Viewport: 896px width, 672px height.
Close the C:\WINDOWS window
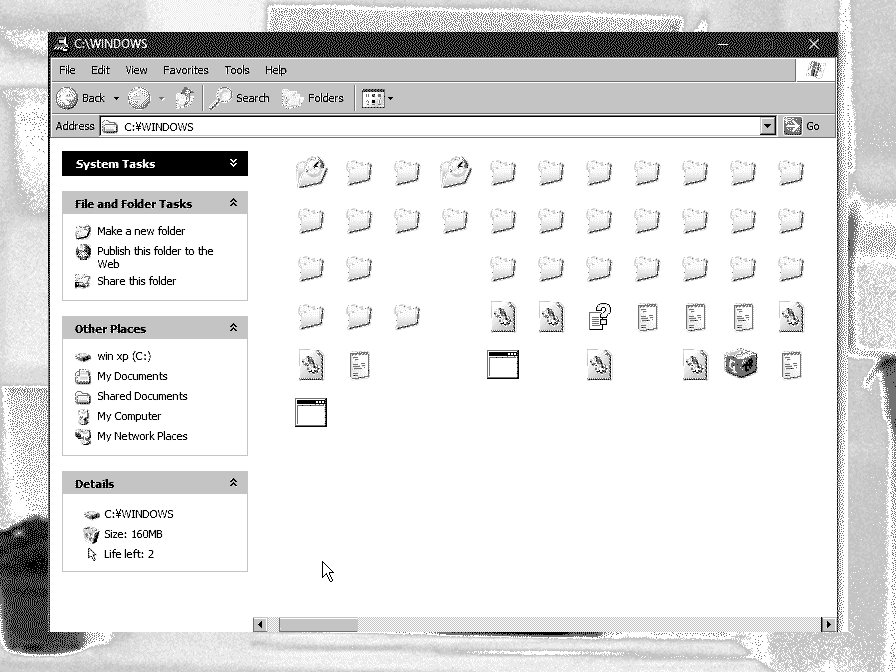814,44
